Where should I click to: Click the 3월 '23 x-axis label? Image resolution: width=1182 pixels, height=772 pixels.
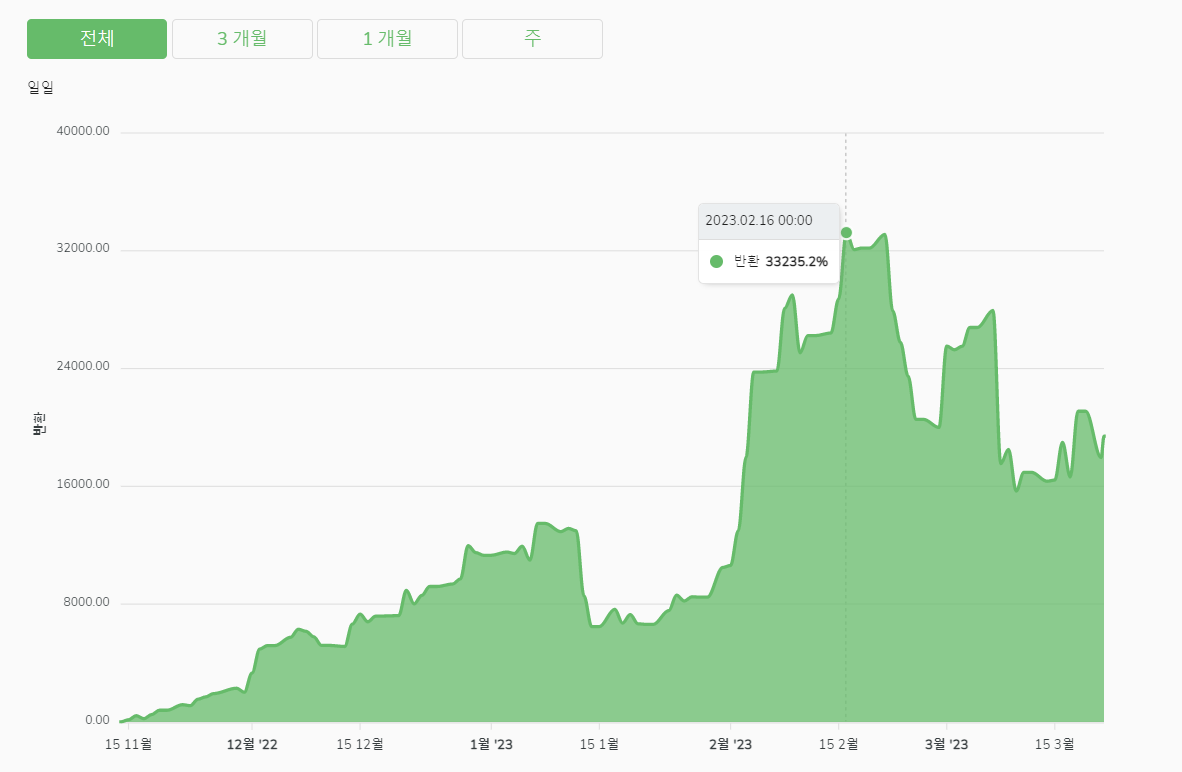click(x=946, y=744)
